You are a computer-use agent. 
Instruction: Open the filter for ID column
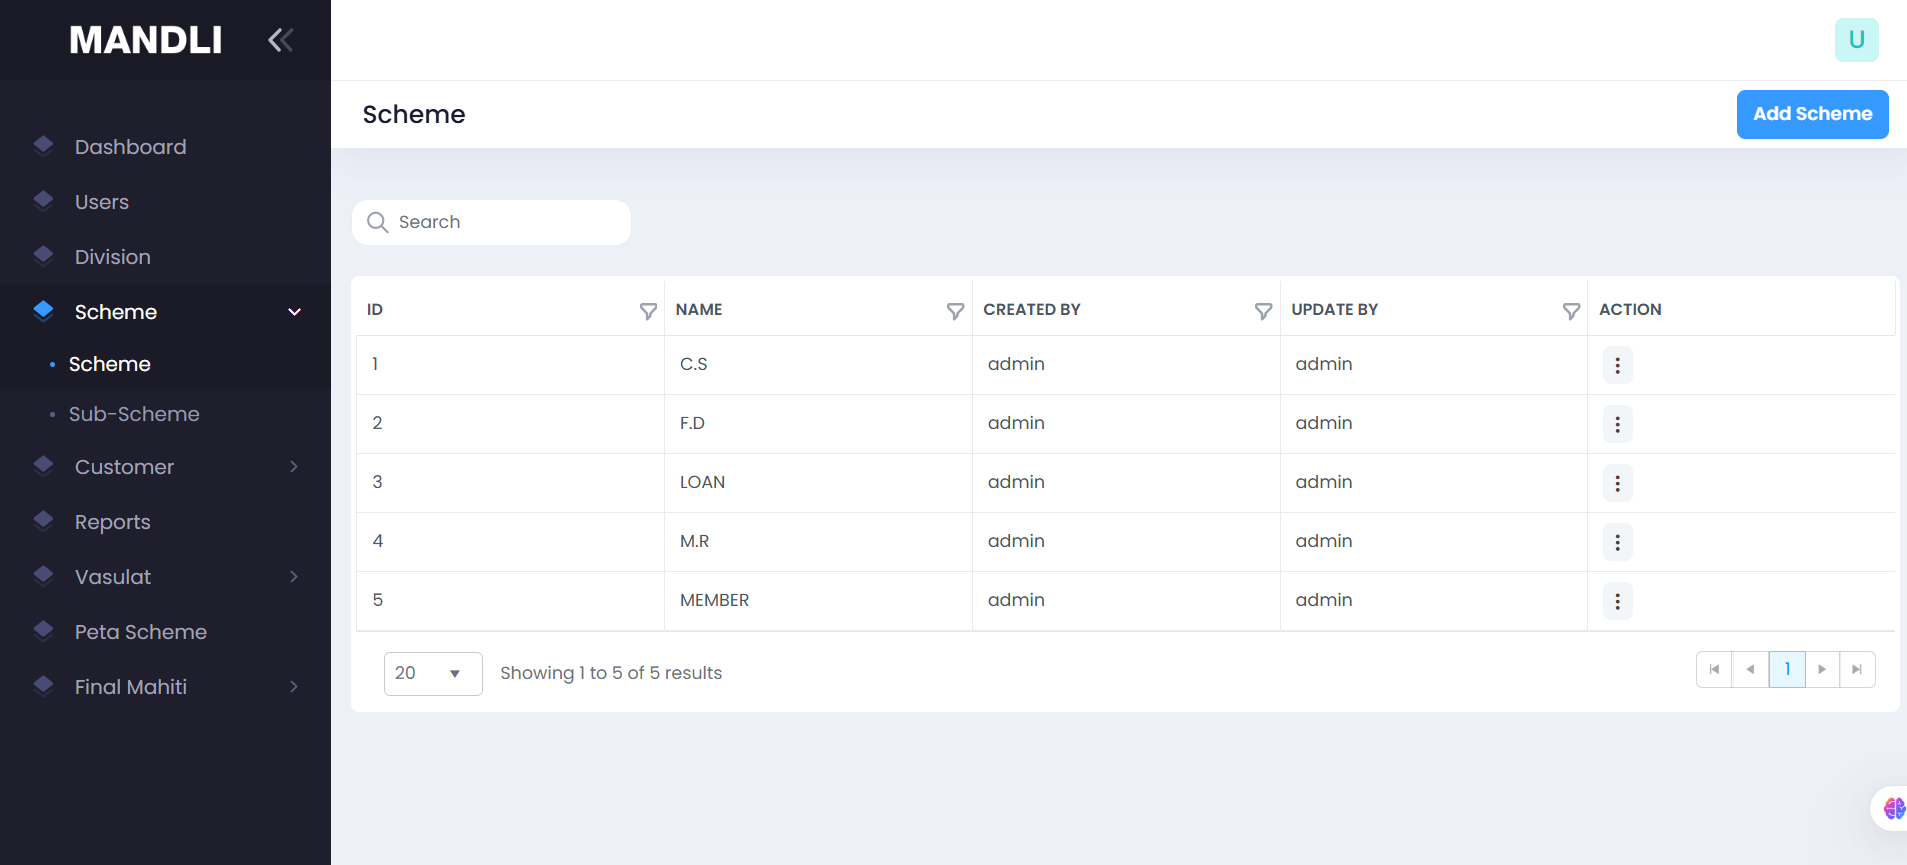coord(648,311)
